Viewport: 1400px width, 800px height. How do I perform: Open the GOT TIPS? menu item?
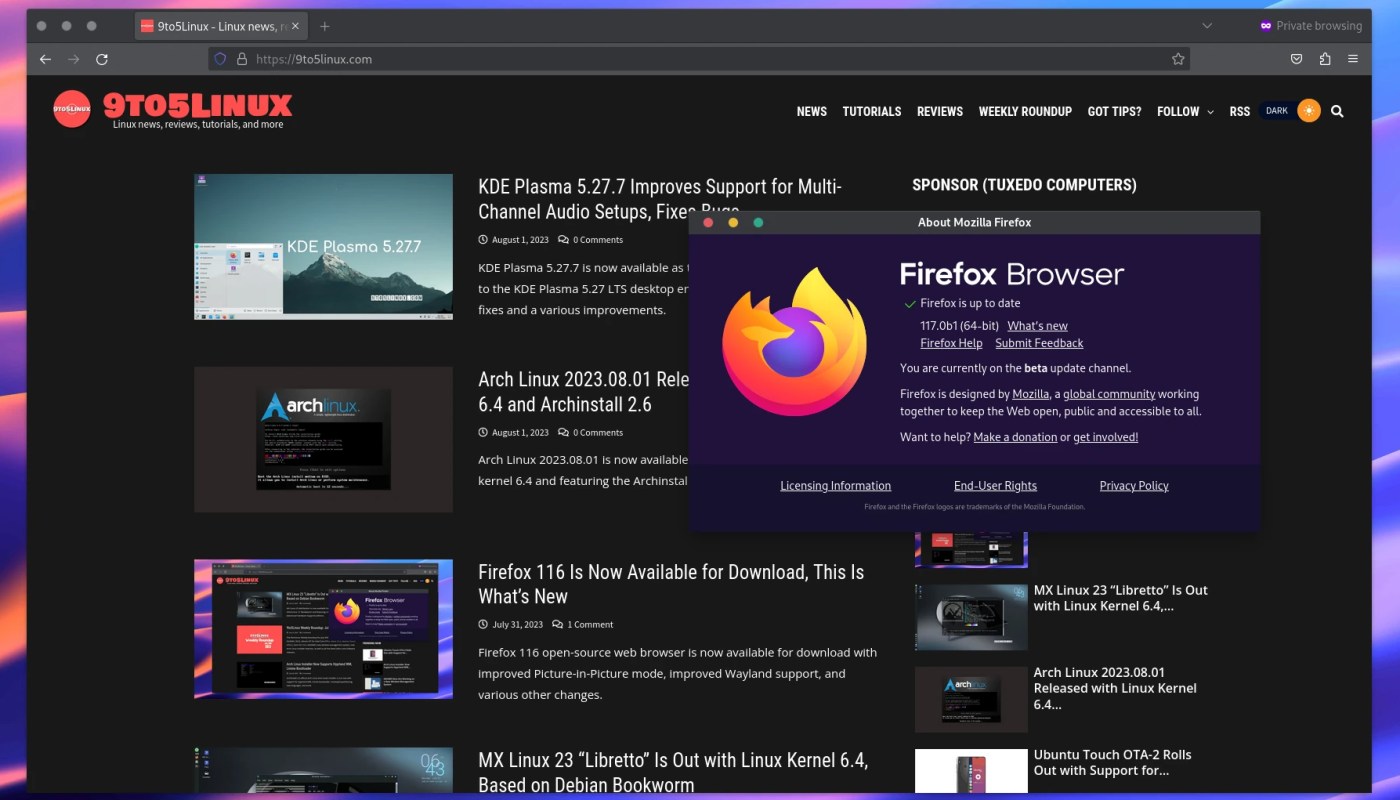[1114, 111]
